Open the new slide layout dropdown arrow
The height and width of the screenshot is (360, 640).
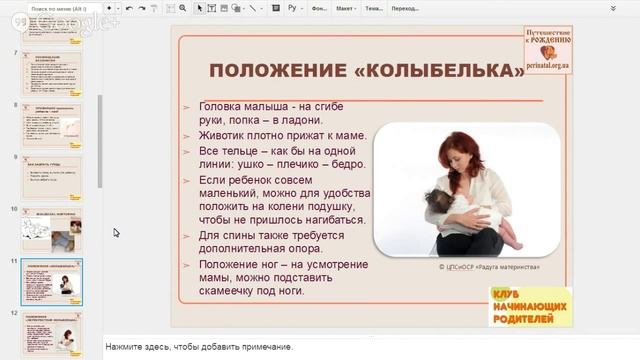tap(118, 8)
